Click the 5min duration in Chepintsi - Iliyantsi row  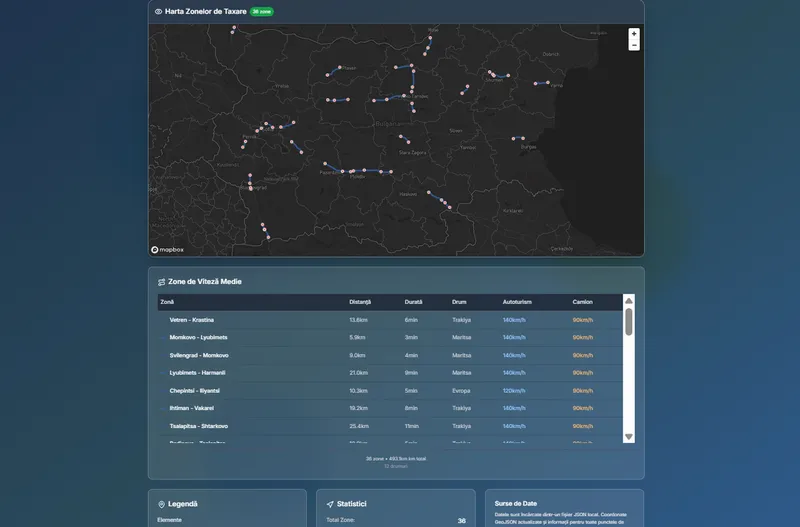[411, 391]
